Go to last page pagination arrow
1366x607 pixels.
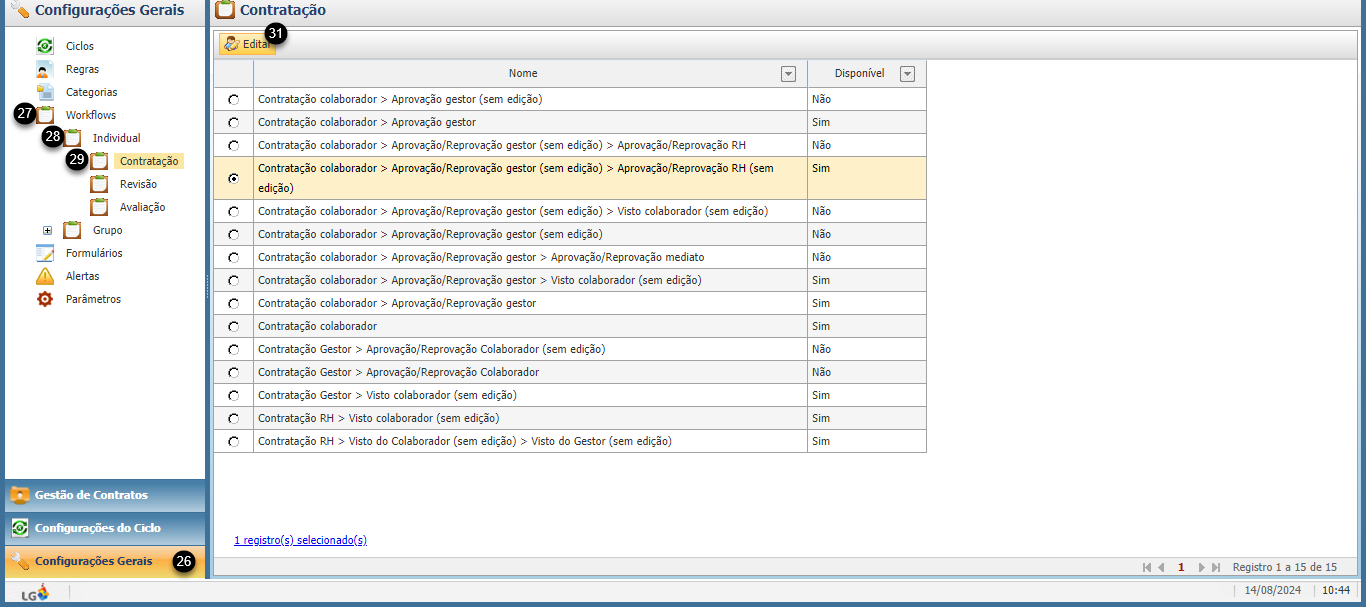coord(1215,567)
